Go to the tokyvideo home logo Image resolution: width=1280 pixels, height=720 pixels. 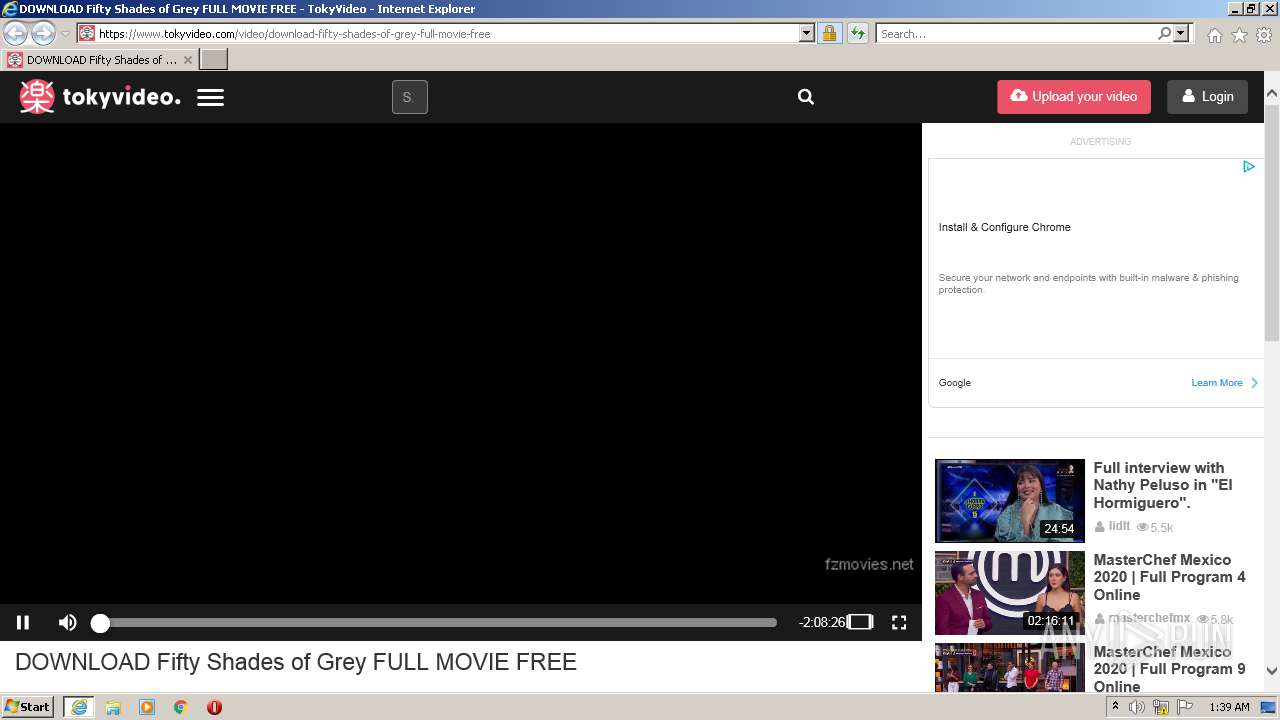(100, 97)
